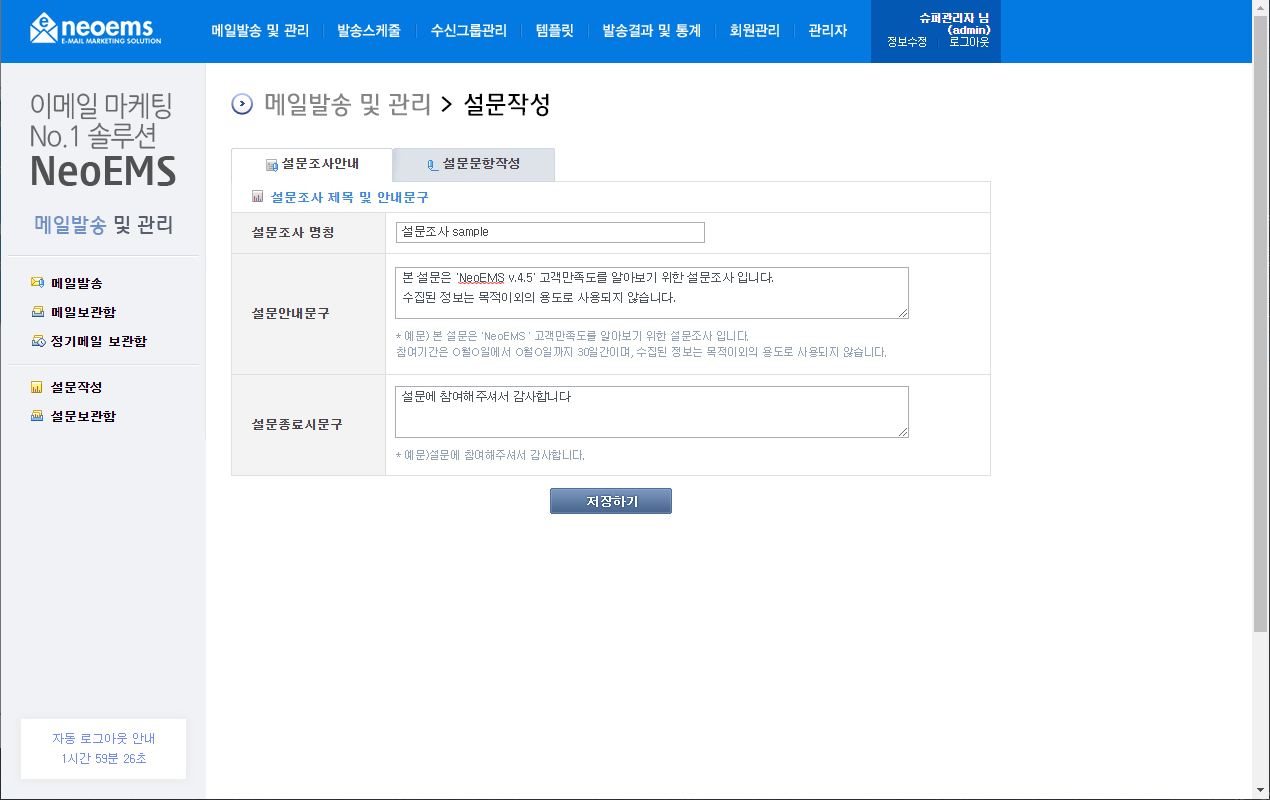Click the 슈퍼관리자 님 (admin) text

tap(955, 23)
